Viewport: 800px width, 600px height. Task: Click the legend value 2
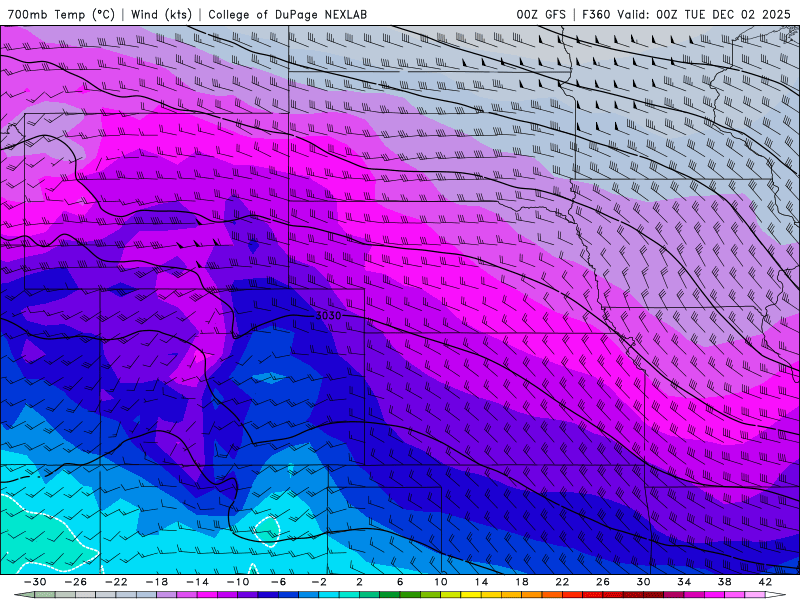coord(359,582)
